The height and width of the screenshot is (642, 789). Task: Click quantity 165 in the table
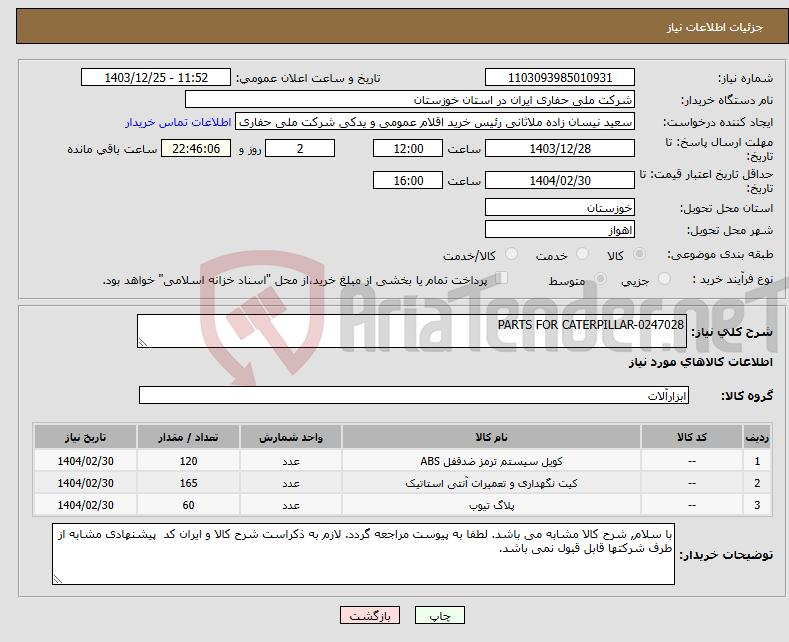[188, 484]
